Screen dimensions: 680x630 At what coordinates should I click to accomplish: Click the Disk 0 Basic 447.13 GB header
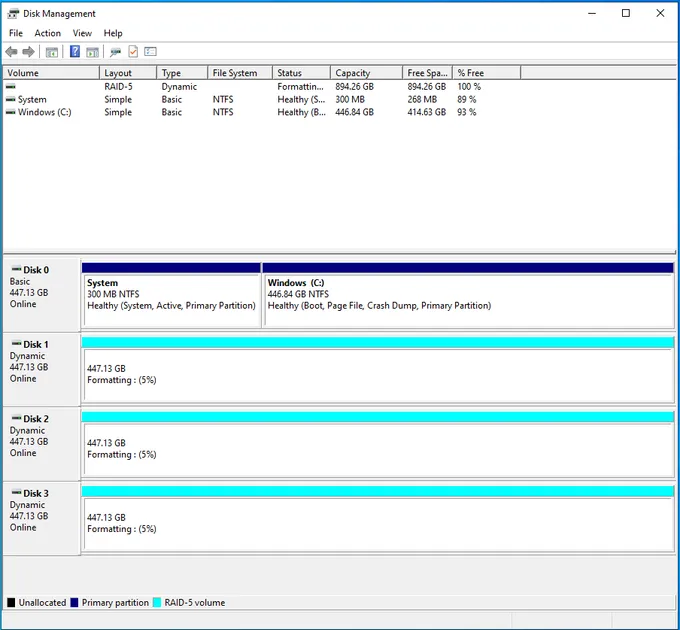click(42, 295)
